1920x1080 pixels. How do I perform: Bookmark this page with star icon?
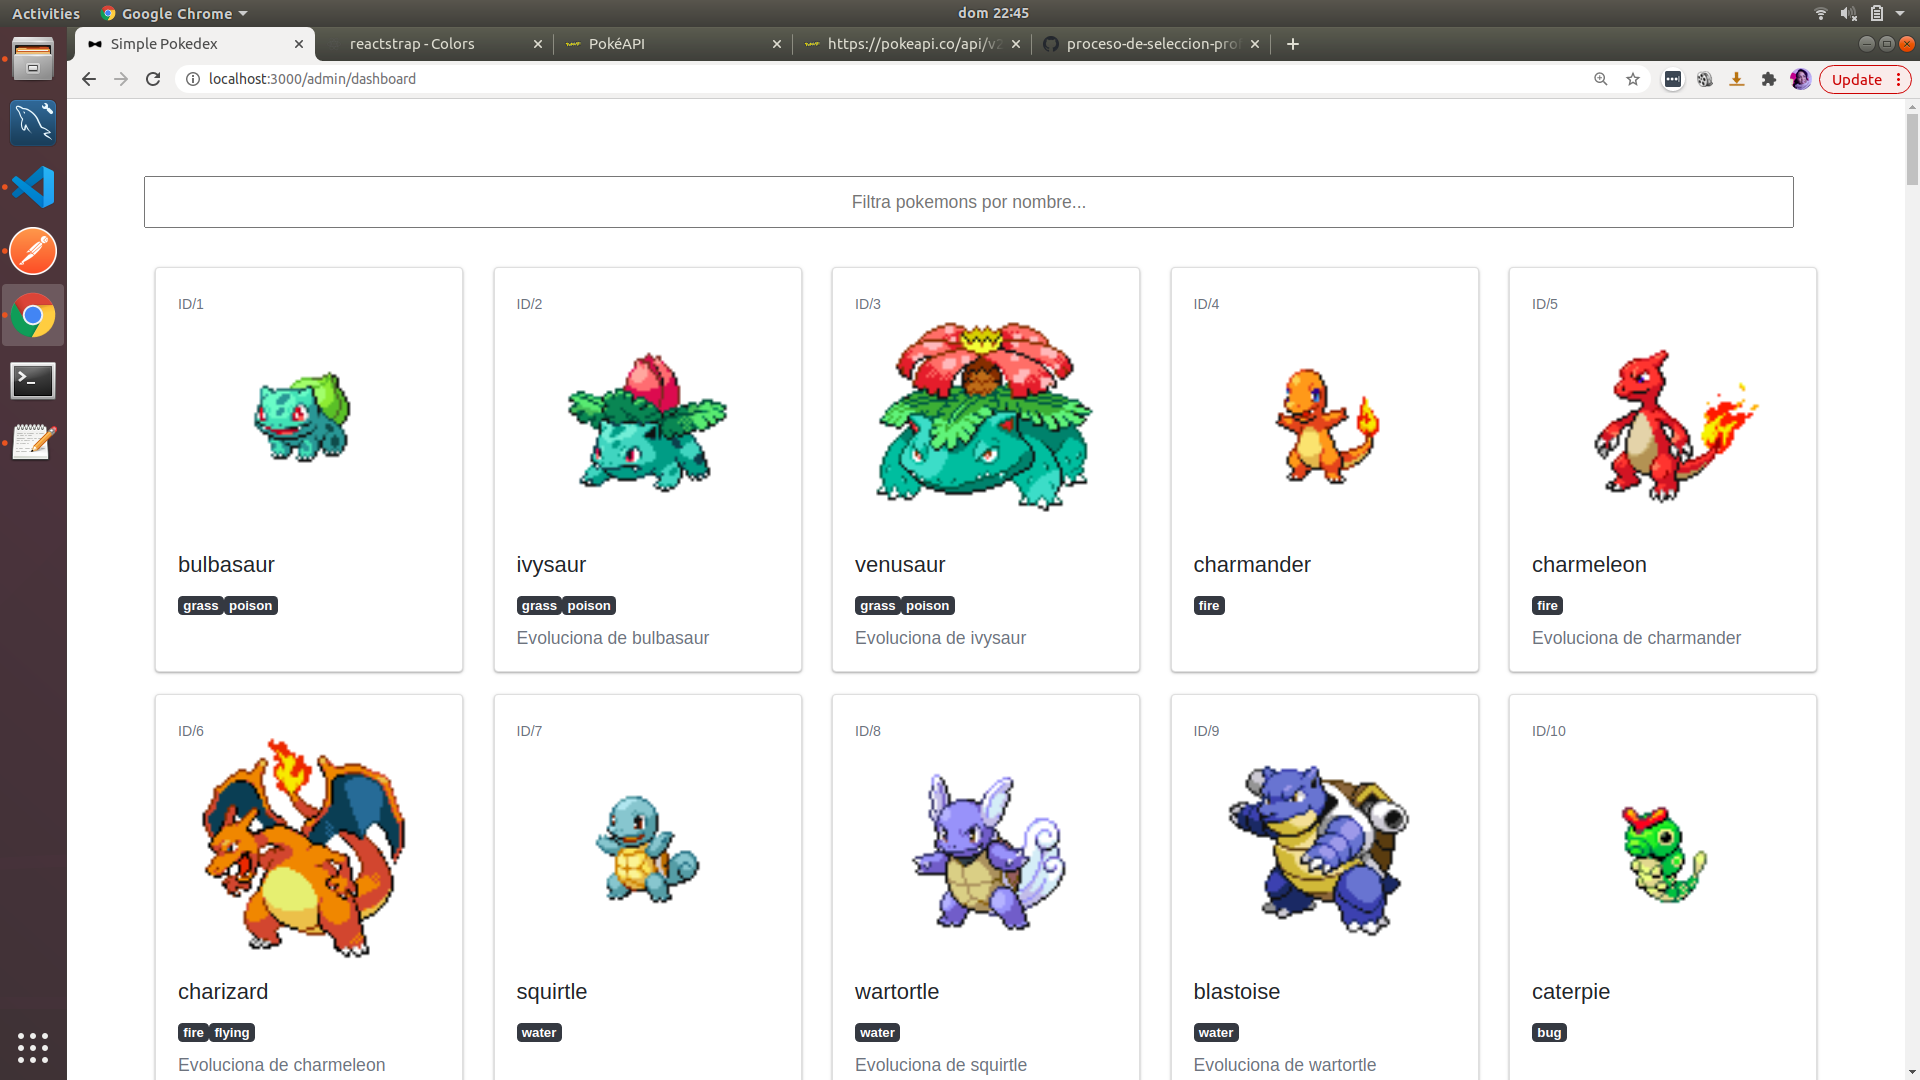(1633, 79)
